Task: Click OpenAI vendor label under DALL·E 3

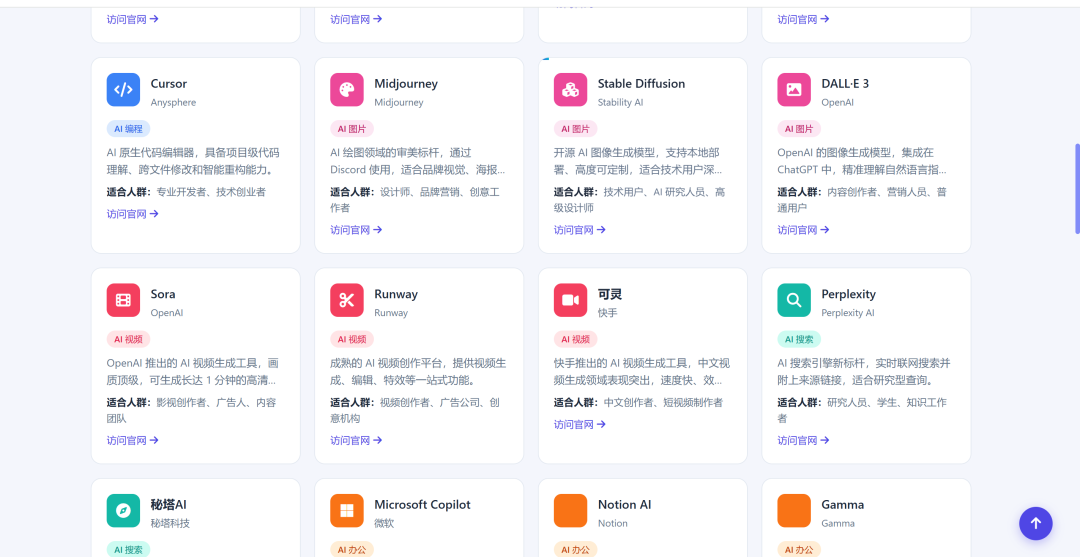Action: 838,103
